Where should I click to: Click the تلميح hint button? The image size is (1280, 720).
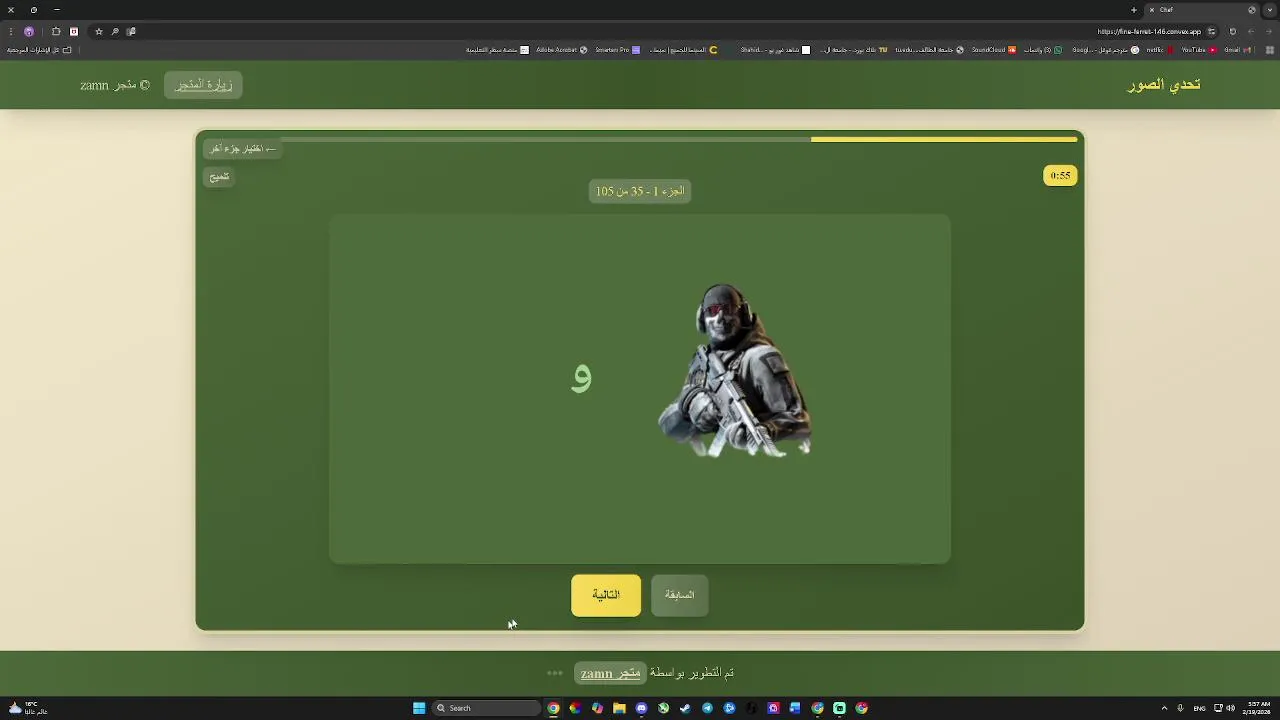point(219,177)
